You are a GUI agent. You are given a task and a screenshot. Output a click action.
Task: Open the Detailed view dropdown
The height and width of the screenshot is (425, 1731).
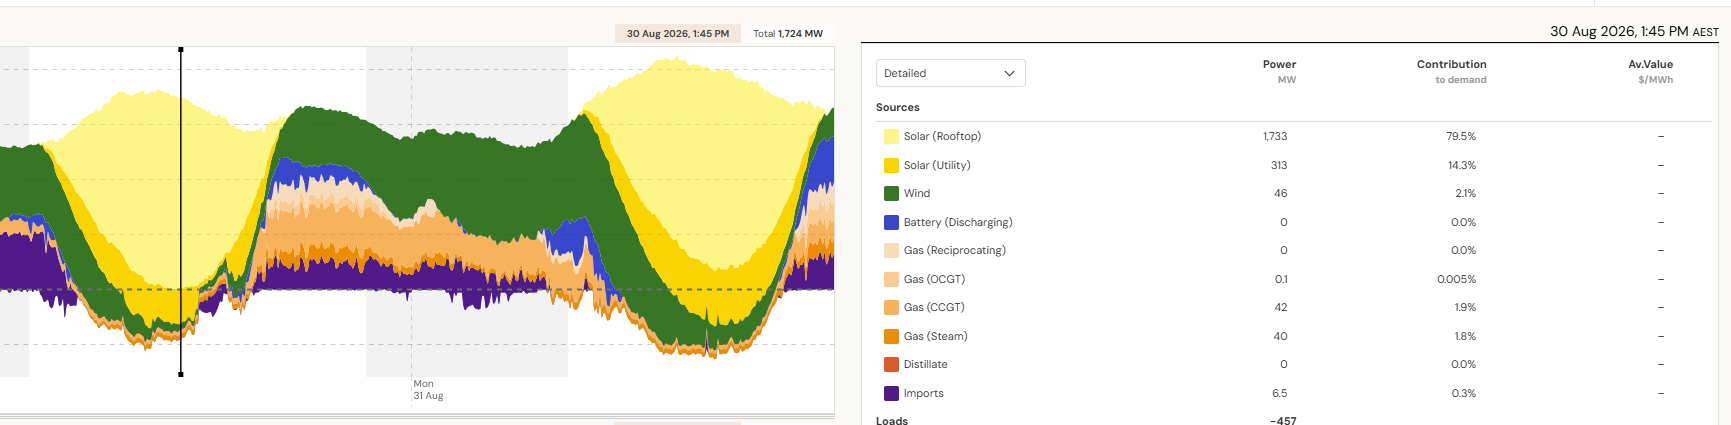[x=950, y=73]
